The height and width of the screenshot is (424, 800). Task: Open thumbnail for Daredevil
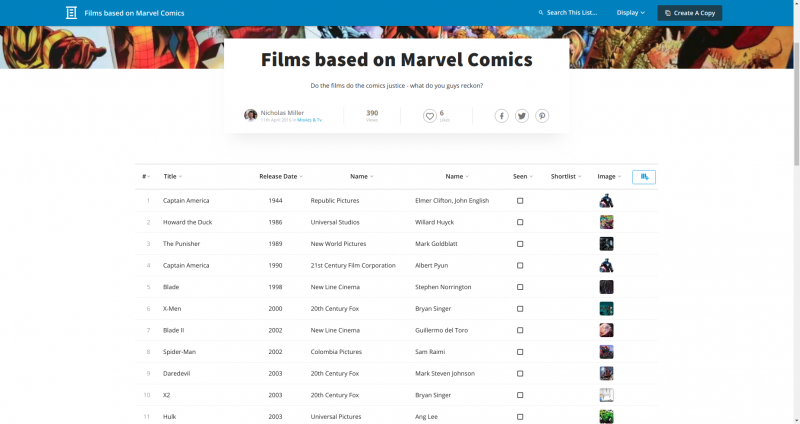click(606, 373)
